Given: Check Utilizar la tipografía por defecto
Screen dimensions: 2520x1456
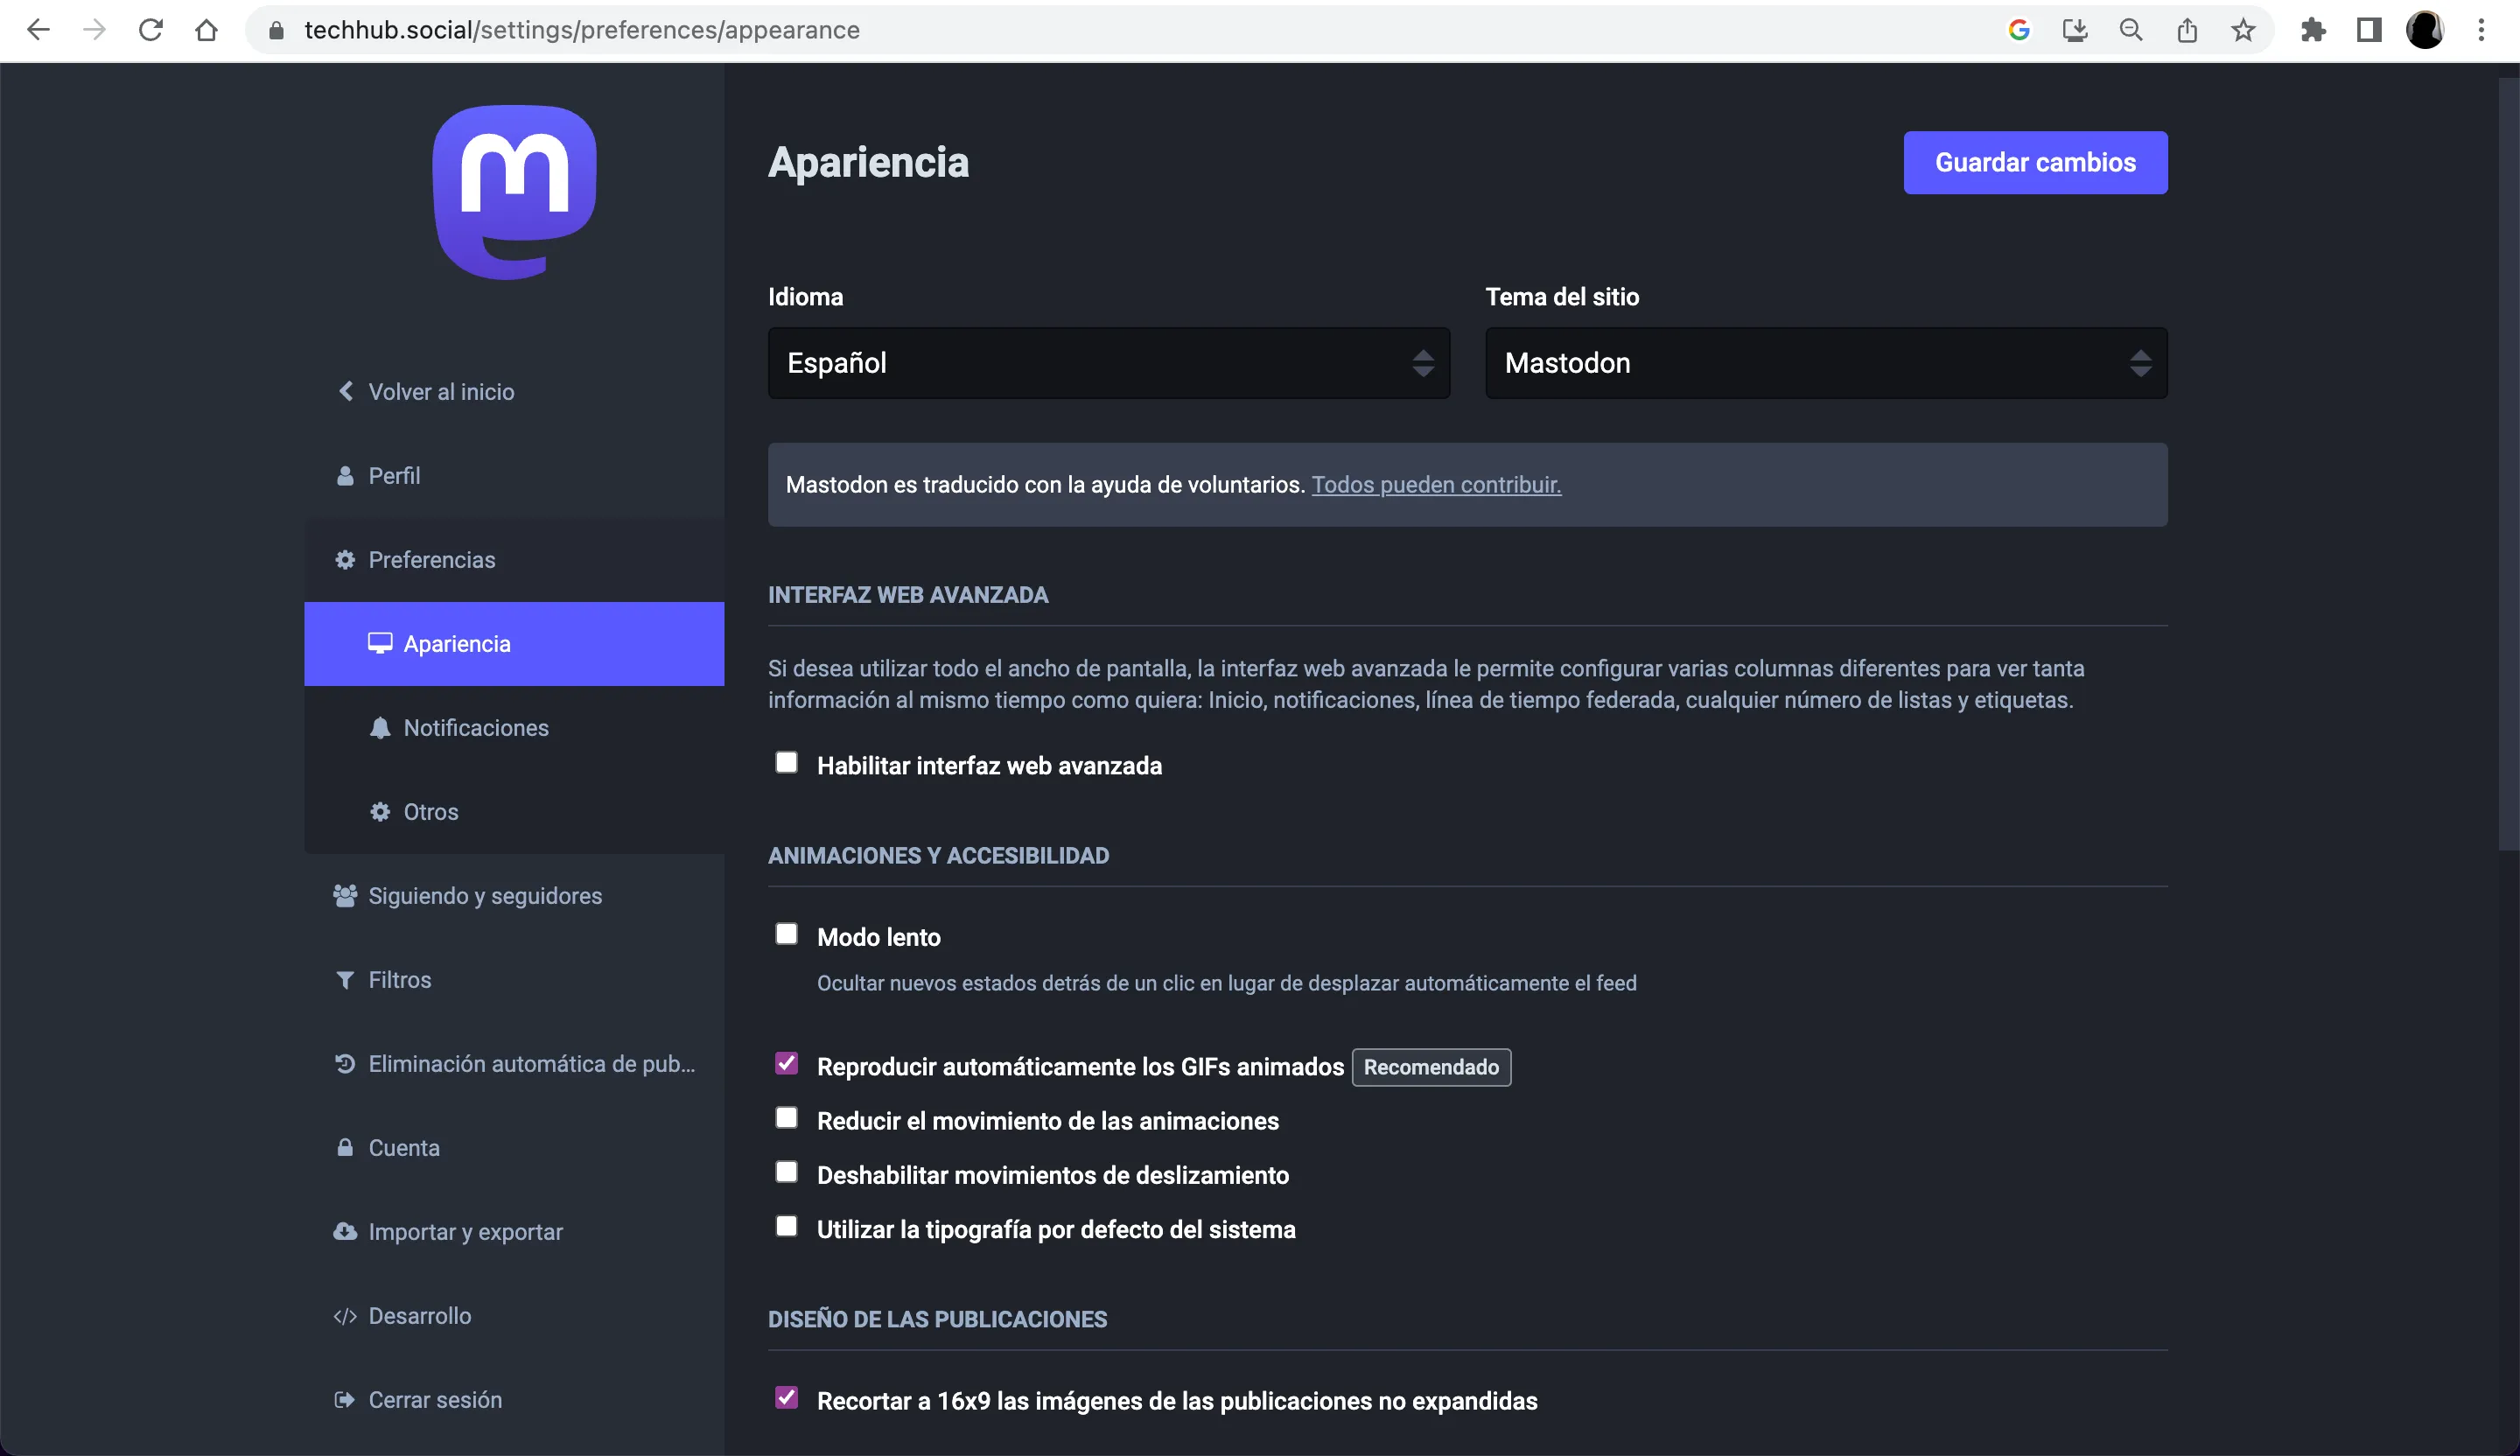Looking at the screenshot, I should [787, 1227].
